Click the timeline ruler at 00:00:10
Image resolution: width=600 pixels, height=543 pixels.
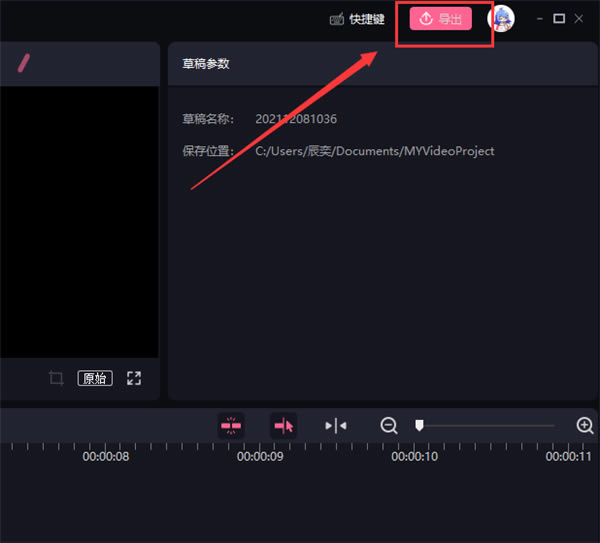[414, 456]
